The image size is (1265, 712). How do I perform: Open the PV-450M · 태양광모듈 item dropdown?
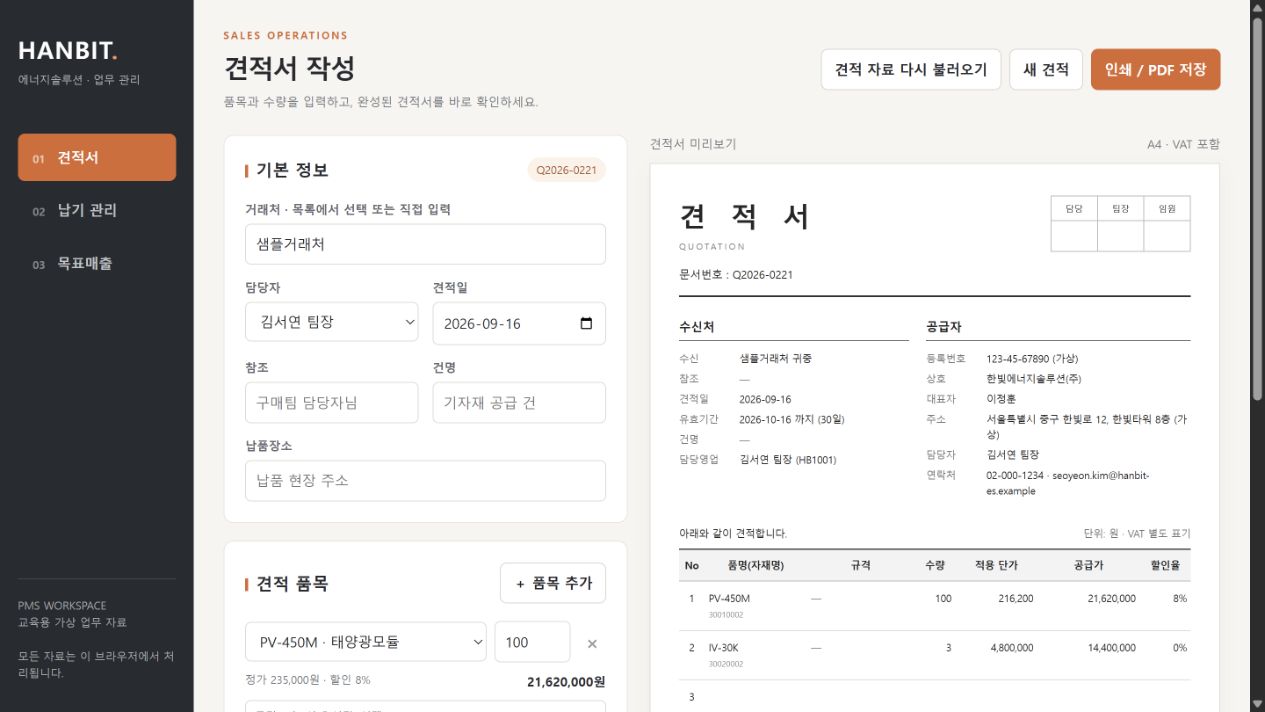tap(366, 642)
